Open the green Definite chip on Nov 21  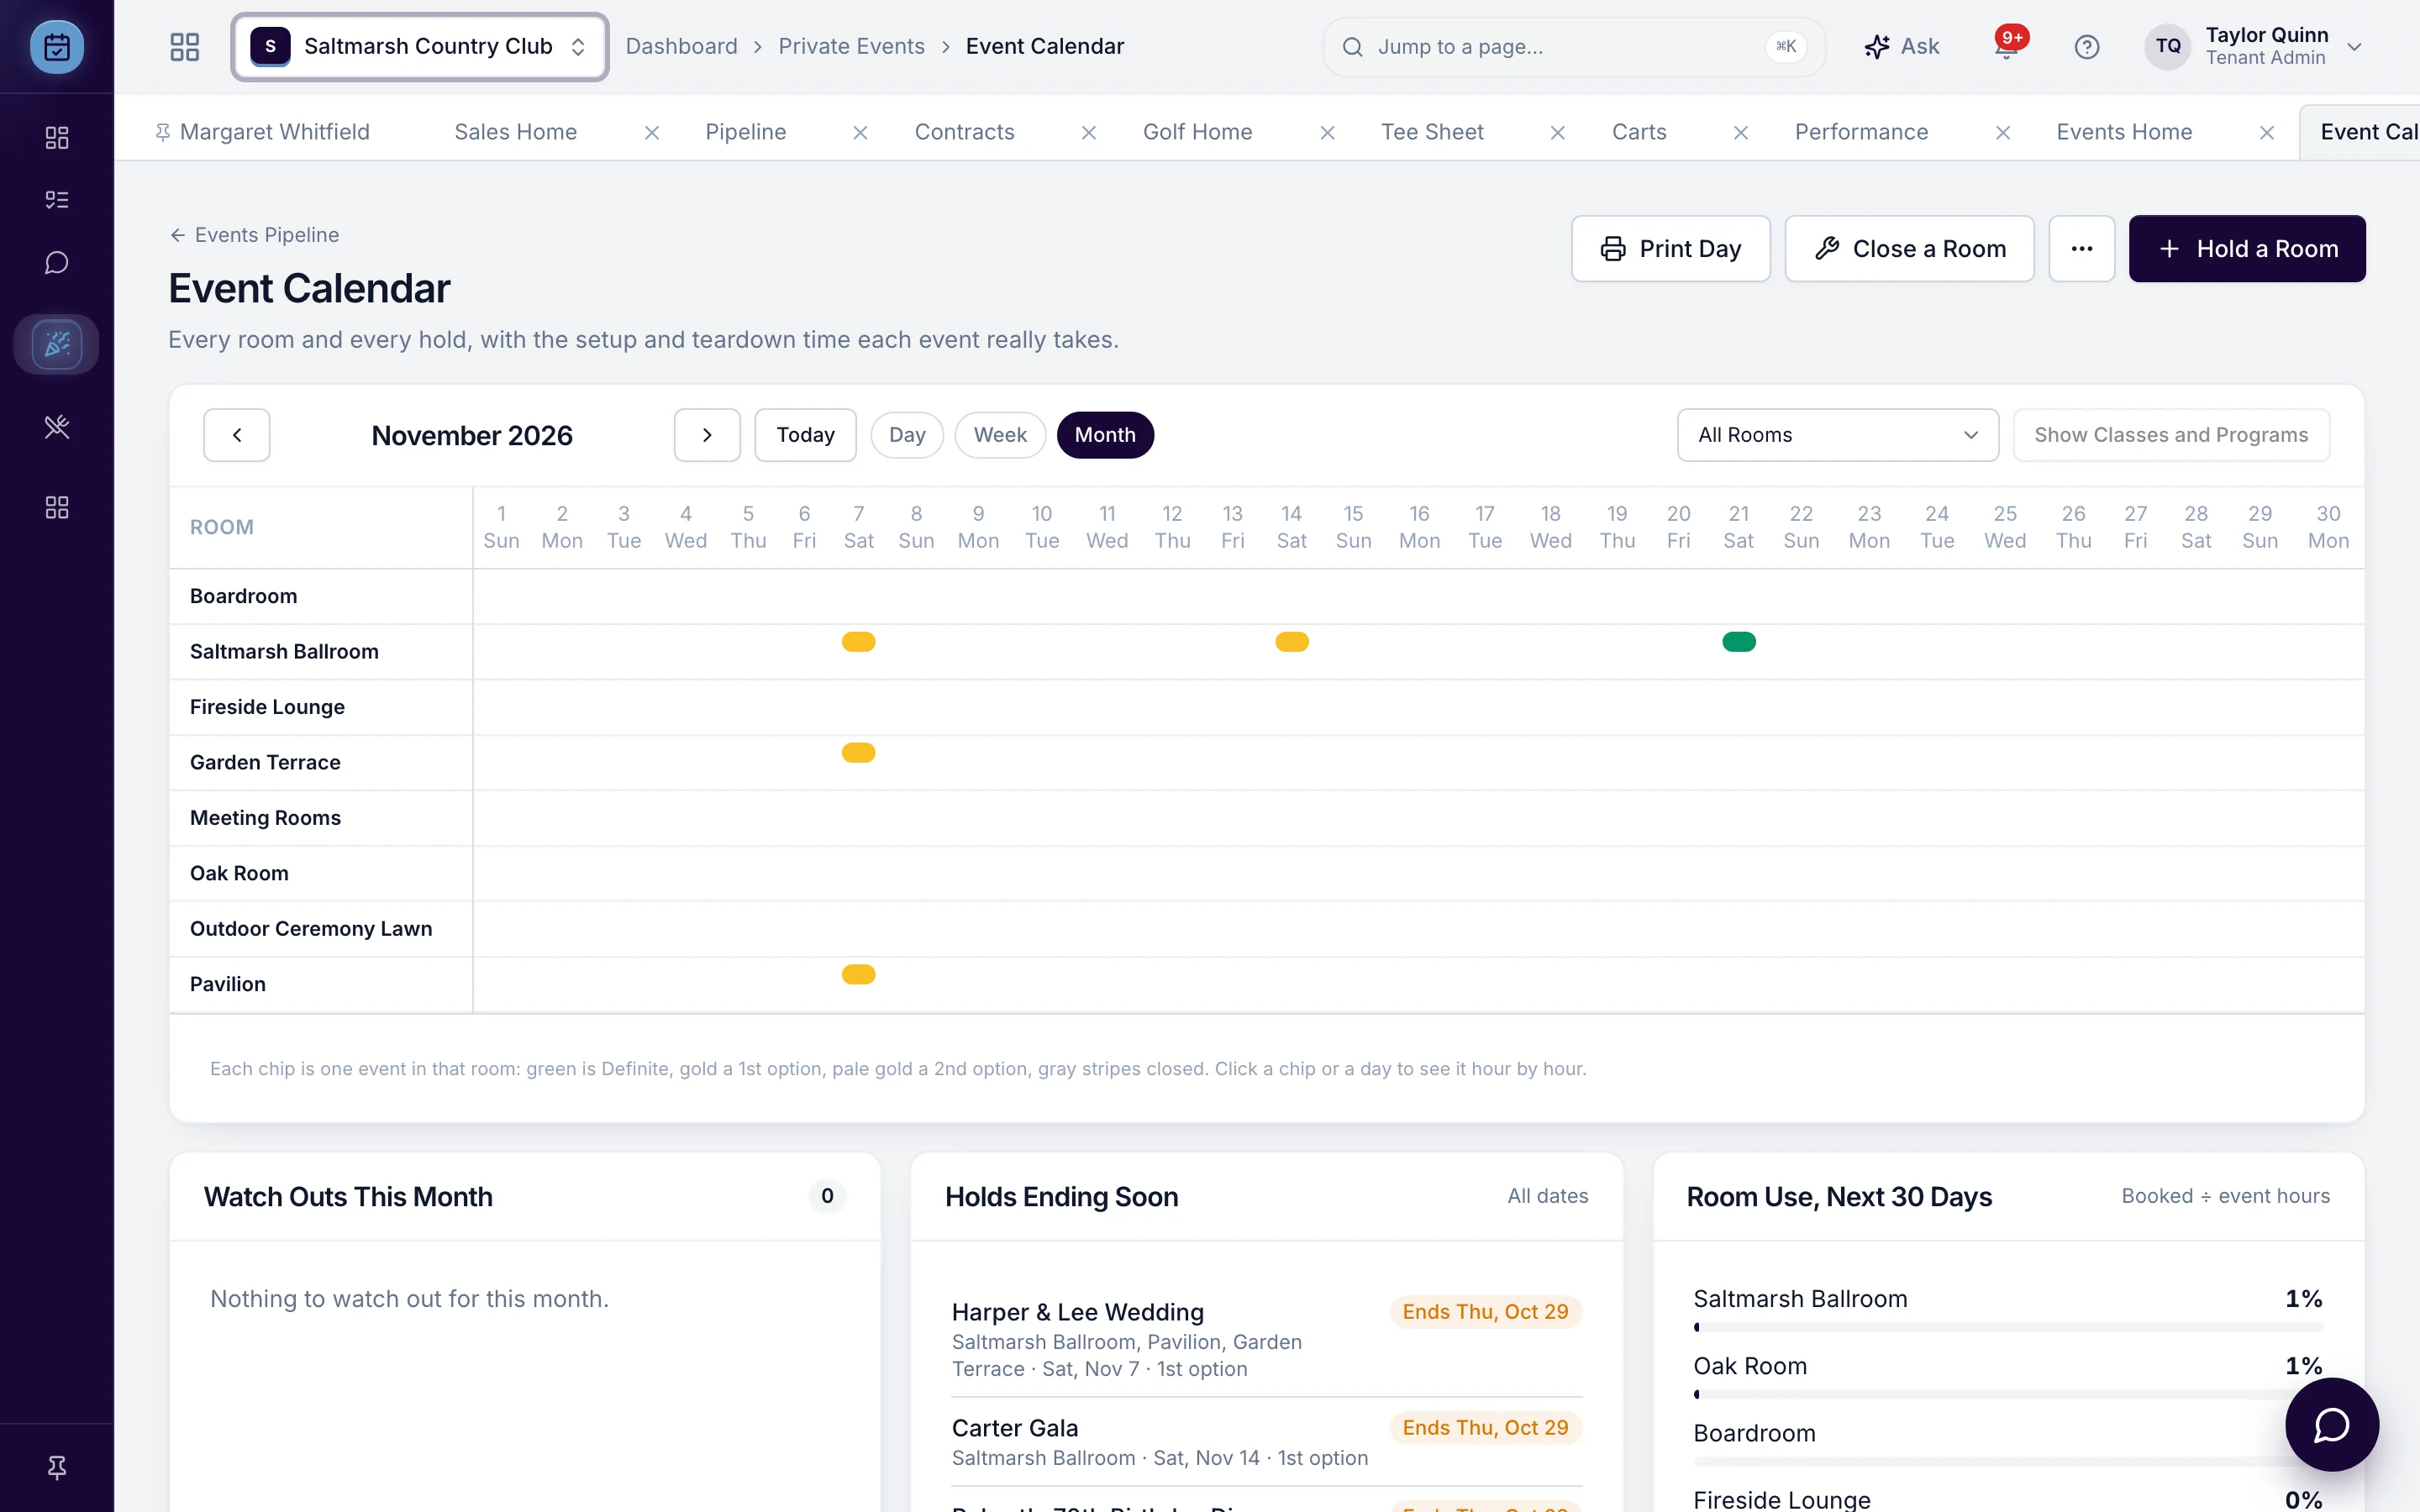point(1739,642)
